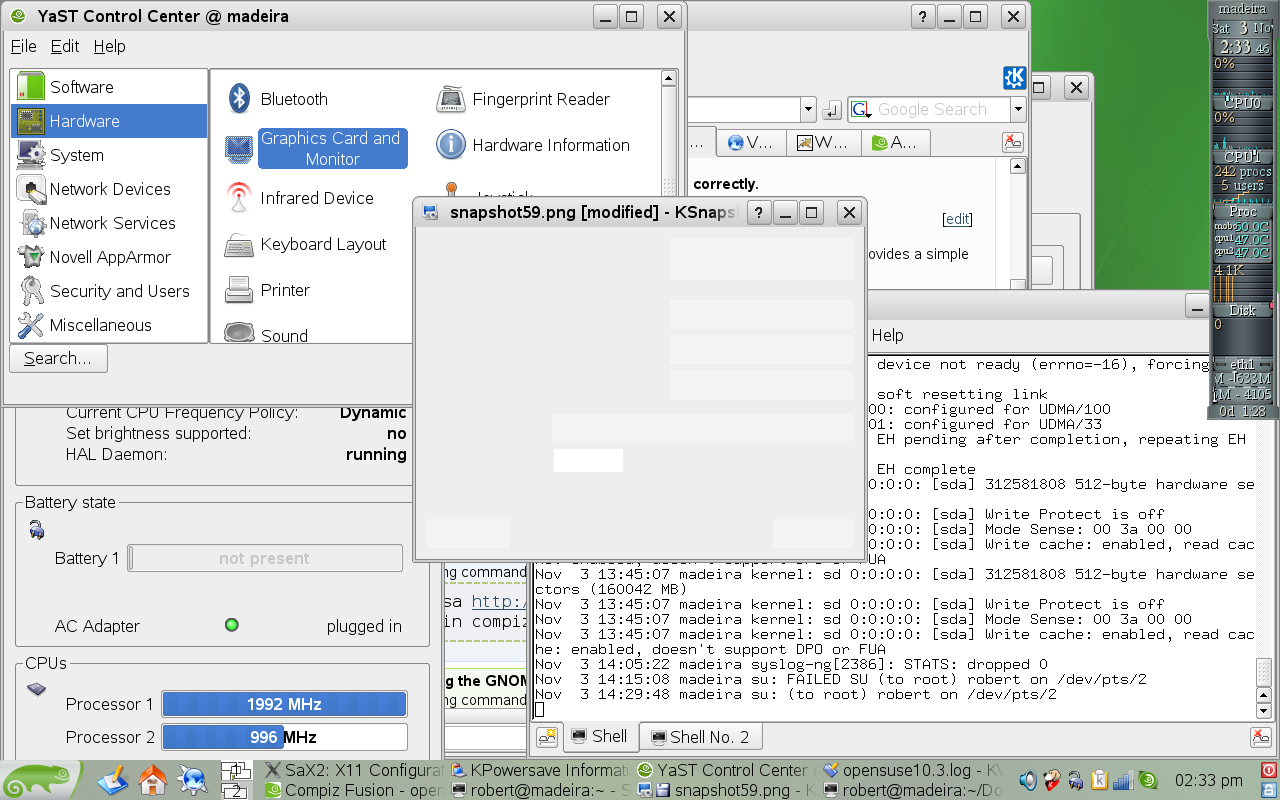Switch to the Konqueror tab starting with A

[x=895, y=142]
